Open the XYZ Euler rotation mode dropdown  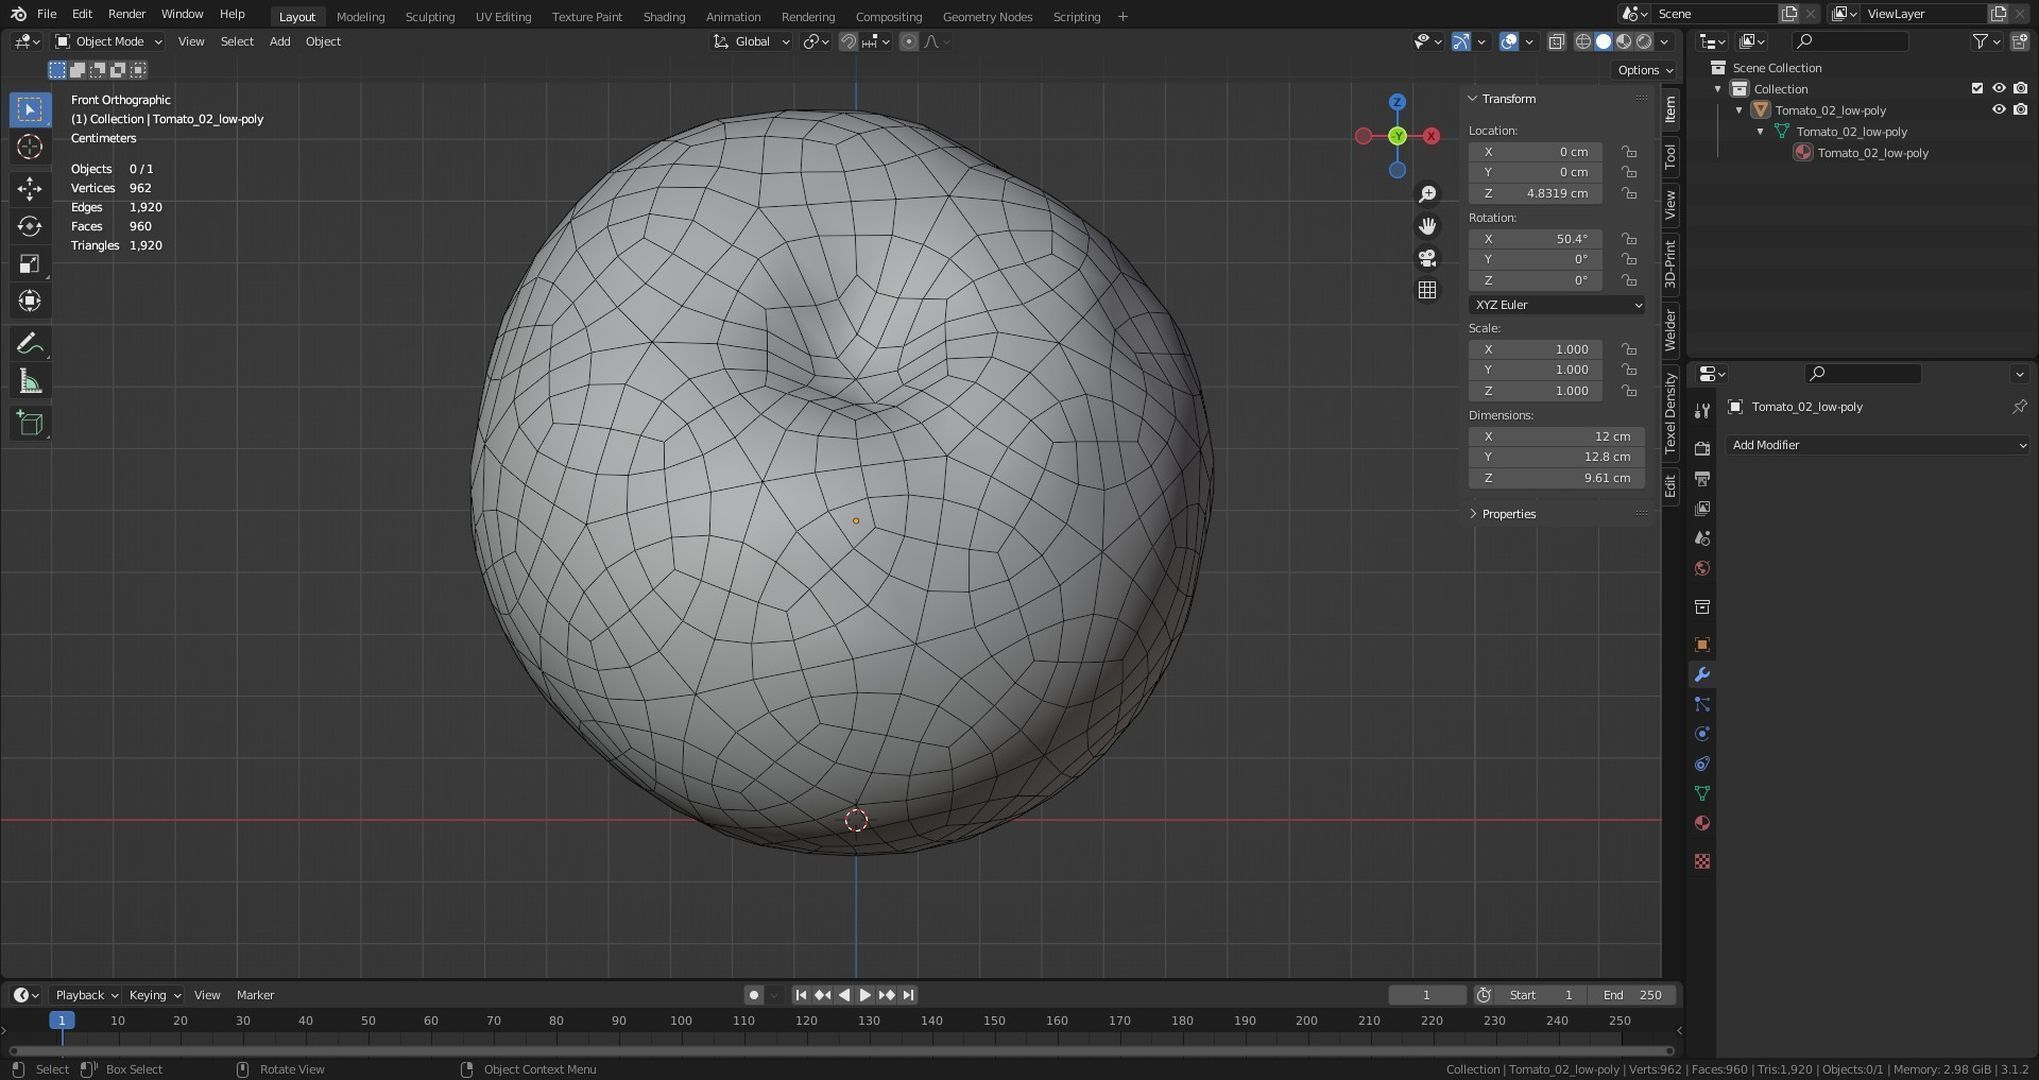(1557, 305)
